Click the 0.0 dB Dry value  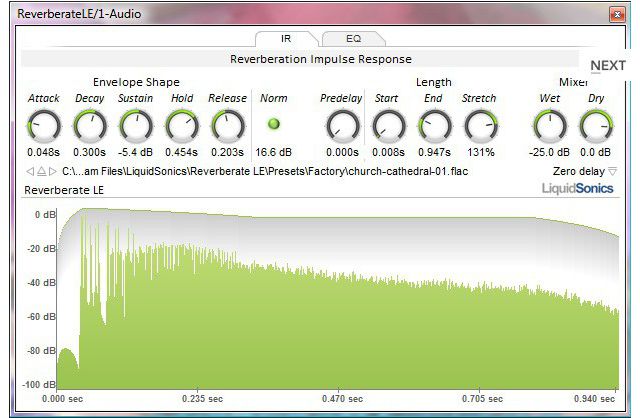[596, 152]
